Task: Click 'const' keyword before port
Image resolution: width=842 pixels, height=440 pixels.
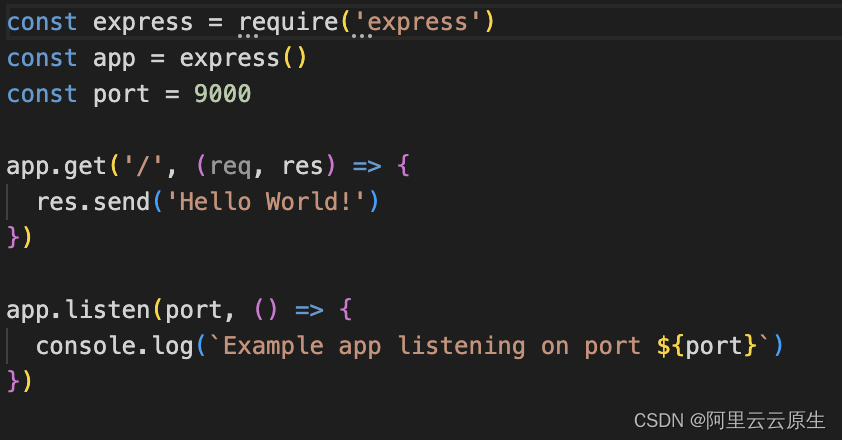Action: click(x=42, y=94)
